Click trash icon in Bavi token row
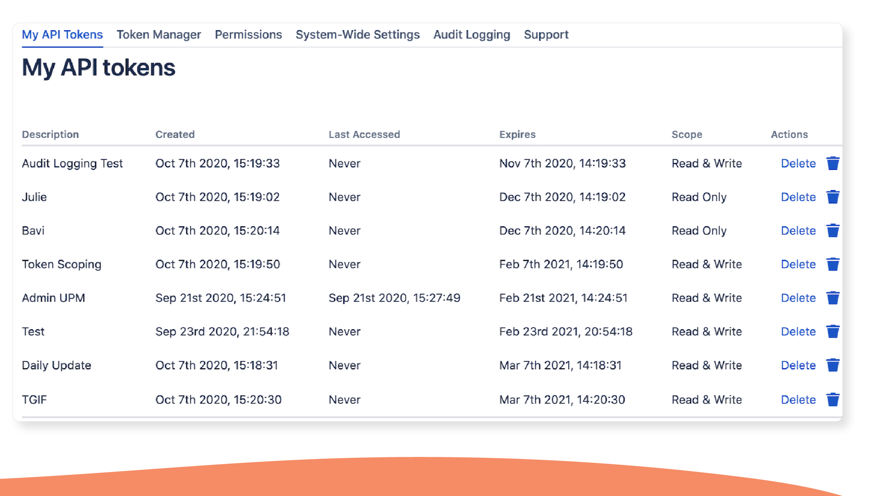The image size is (871, 496). coord(833,231)
